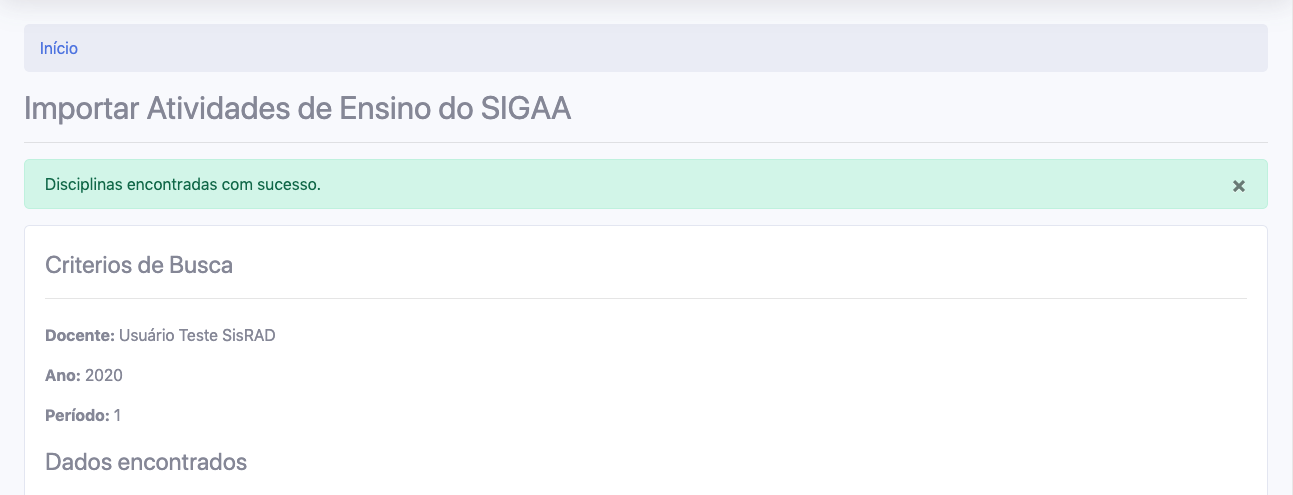Click the 'Usuário Teste SisRAD' value
The width and height of the screenshot is (1293, 495).
pos(197,336)
